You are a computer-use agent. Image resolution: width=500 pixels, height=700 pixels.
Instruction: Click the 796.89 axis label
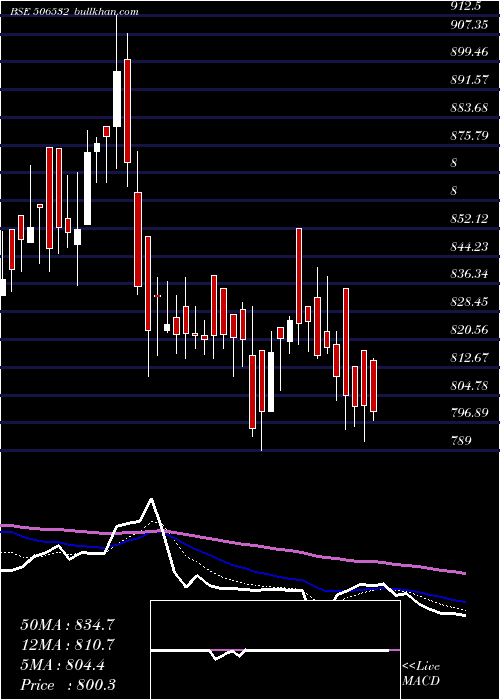(470, 413)
